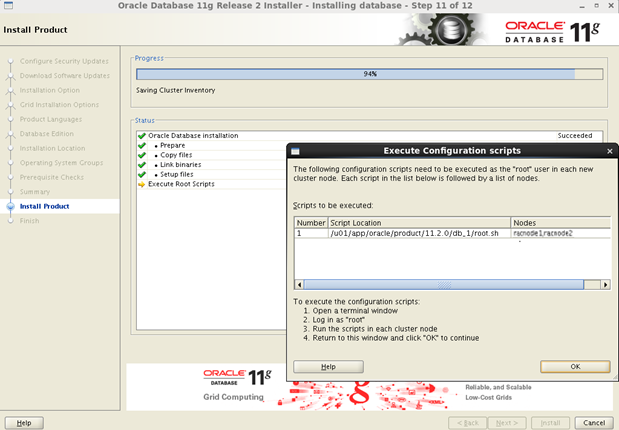Click green checkmark beside Link binaries

point(142,165)
